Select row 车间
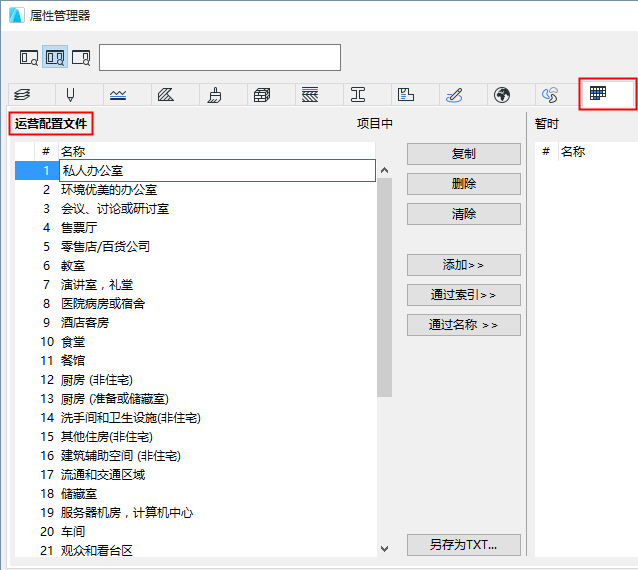Screen dimensions: 638x570 195,532
